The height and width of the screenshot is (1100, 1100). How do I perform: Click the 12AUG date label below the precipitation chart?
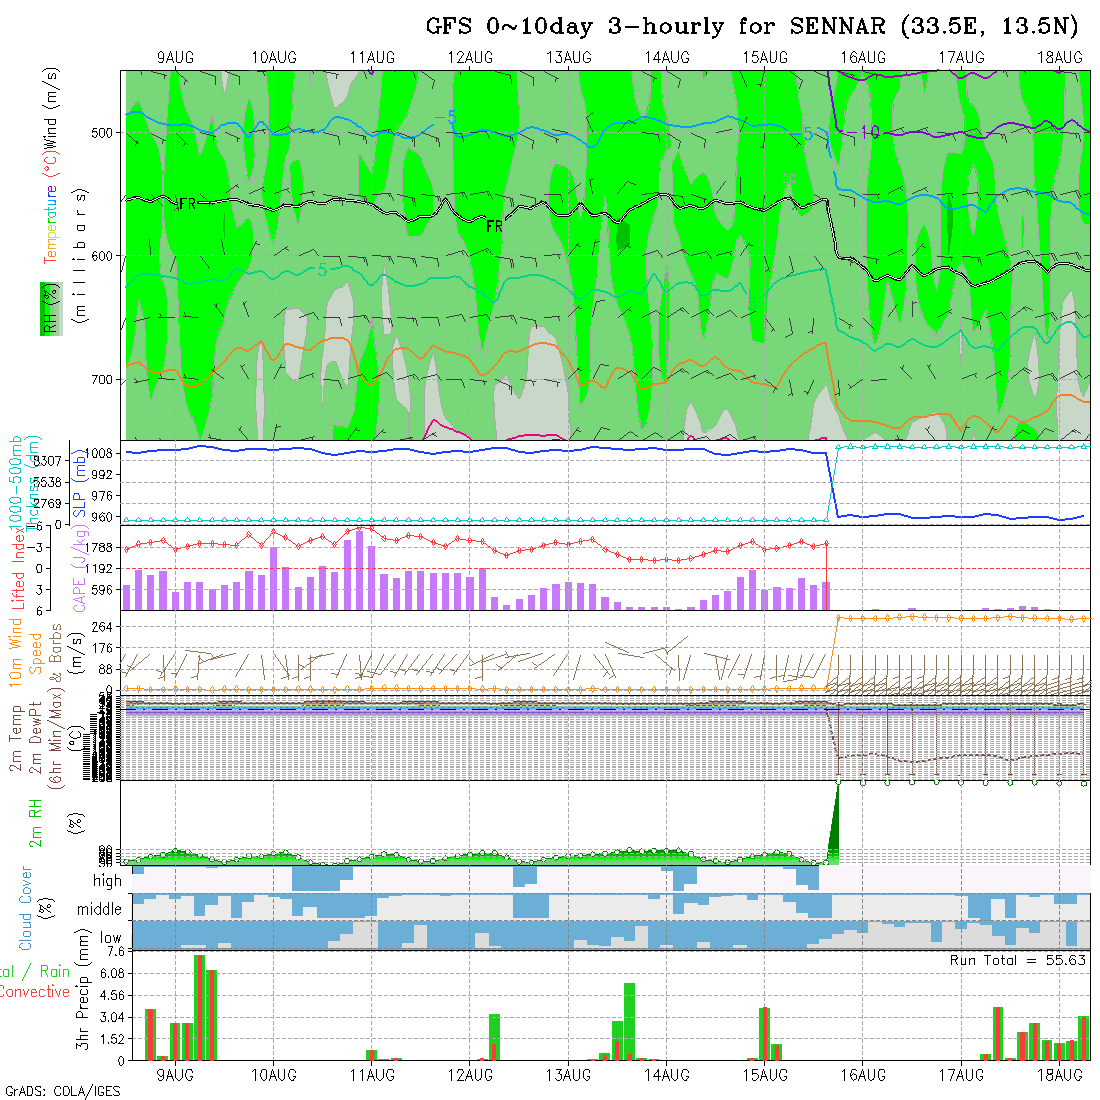[470, 1075]
